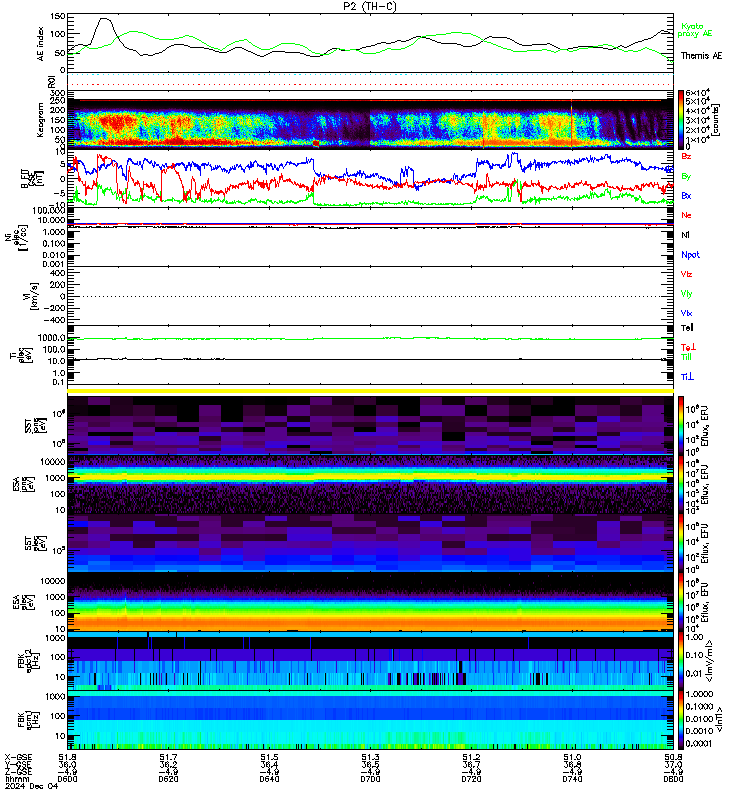This screenshot has height=800, width=750.
Task: Click the 0720 time tick label
Action: (x=471, y=779)
